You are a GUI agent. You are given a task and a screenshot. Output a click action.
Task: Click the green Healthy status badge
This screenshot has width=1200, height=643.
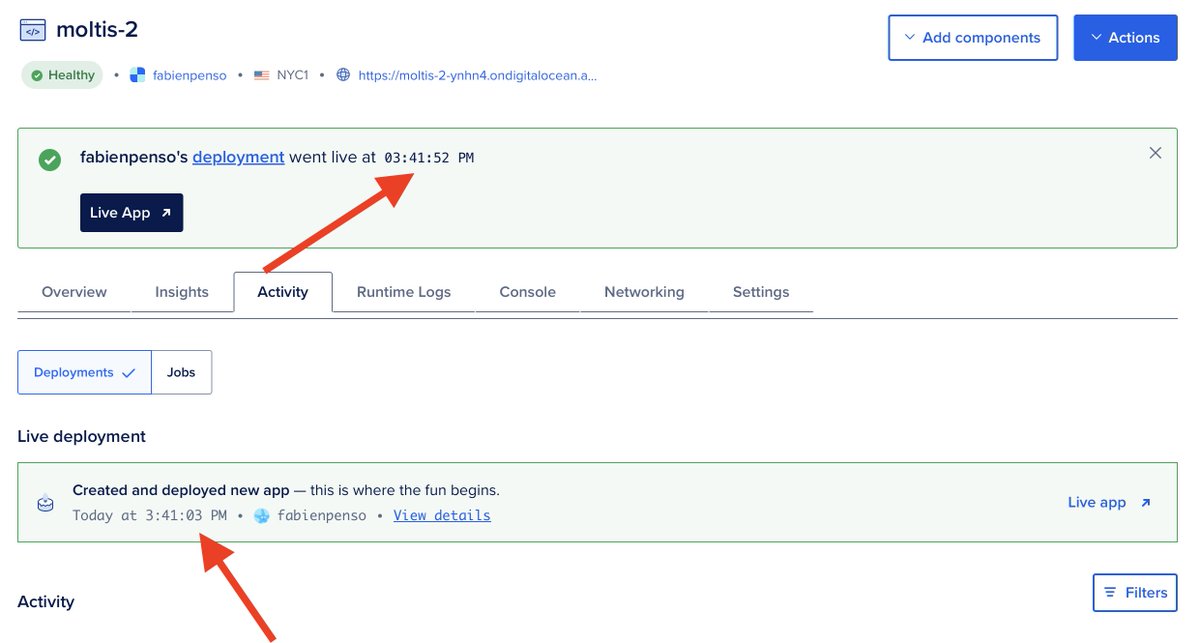click(x=62, y=75)
